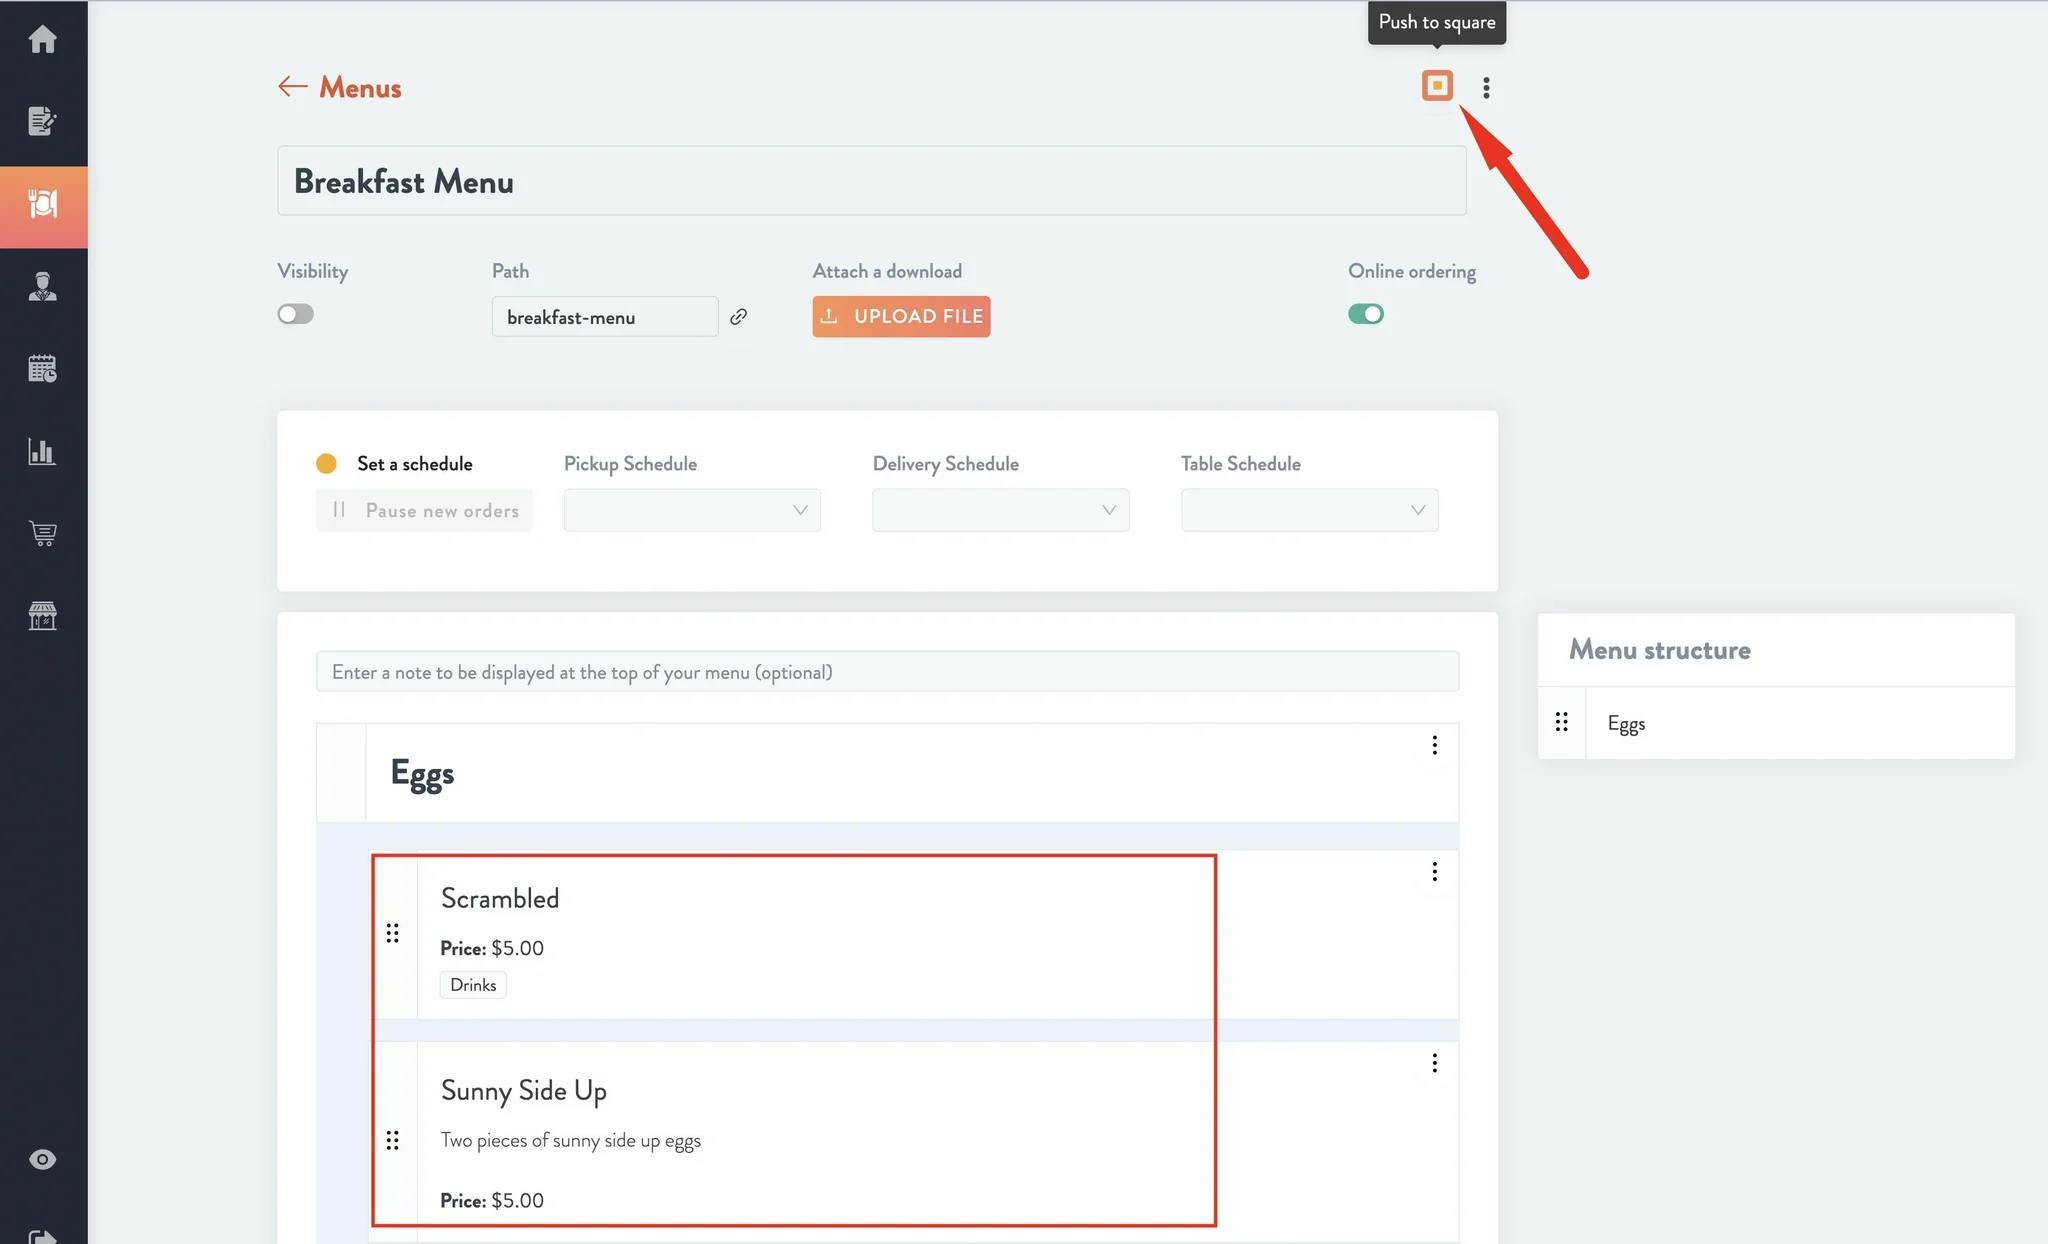Screen dimensions: 2048x1244
Task: Open the Scrambled item options menu
Action: (x=1434, y=872)
